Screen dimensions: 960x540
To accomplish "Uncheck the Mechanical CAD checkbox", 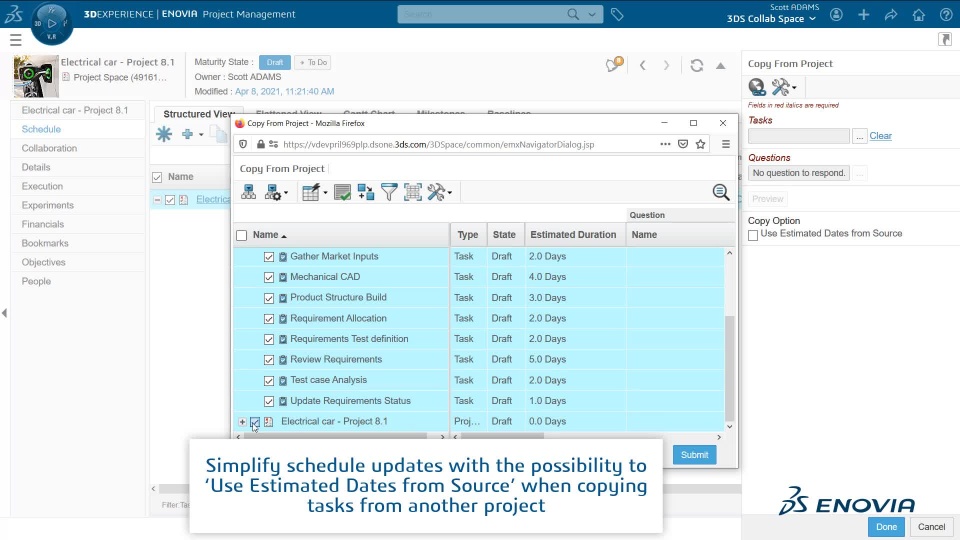I will click(x=269, y=277).
